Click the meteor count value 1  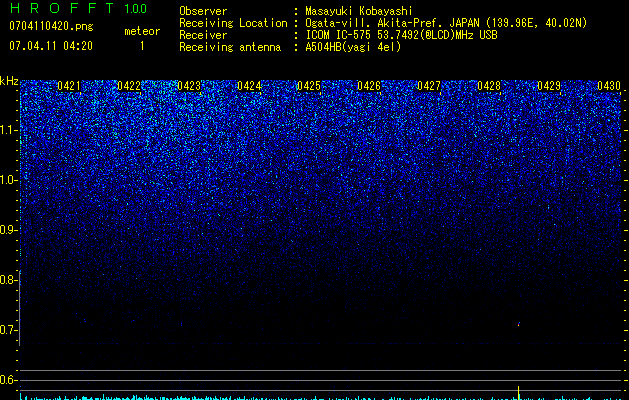(142, 47)
